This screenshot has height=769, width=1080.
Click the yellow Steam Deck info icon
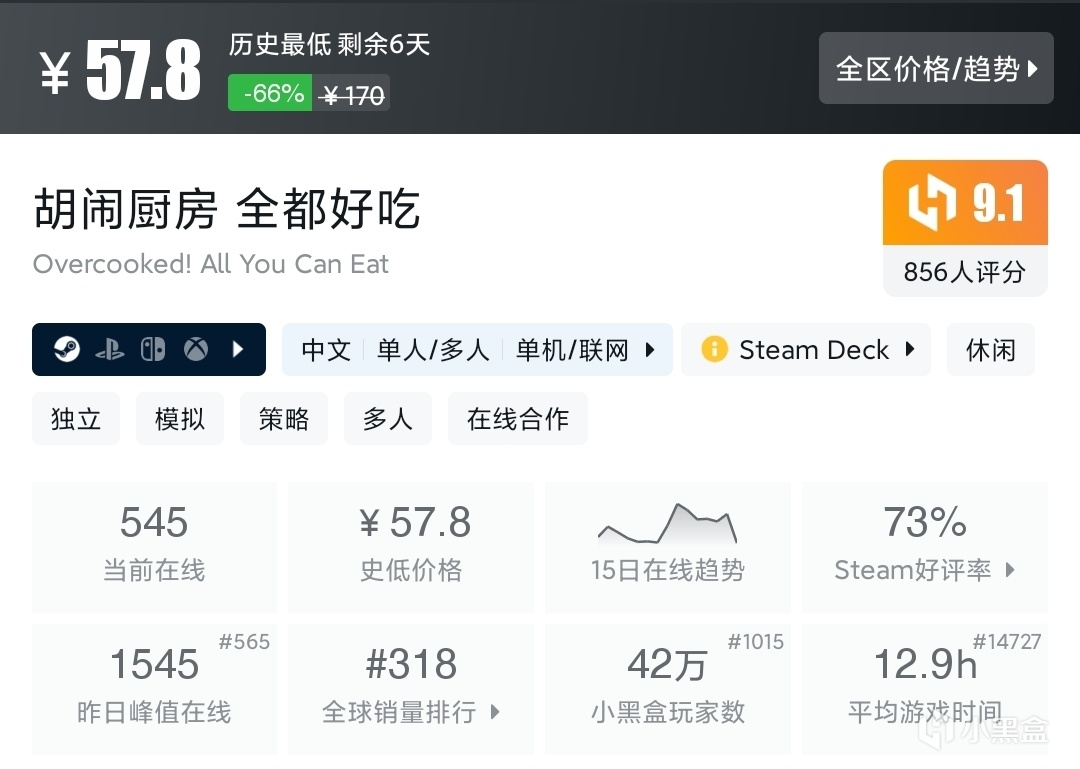click(714, 350)
